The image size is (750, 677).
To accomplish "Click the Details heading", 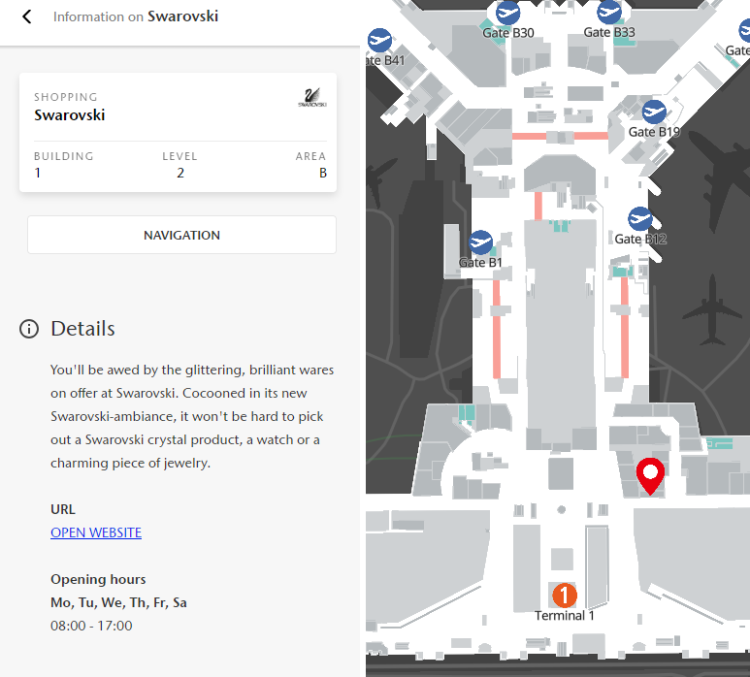I will [83, 329].
